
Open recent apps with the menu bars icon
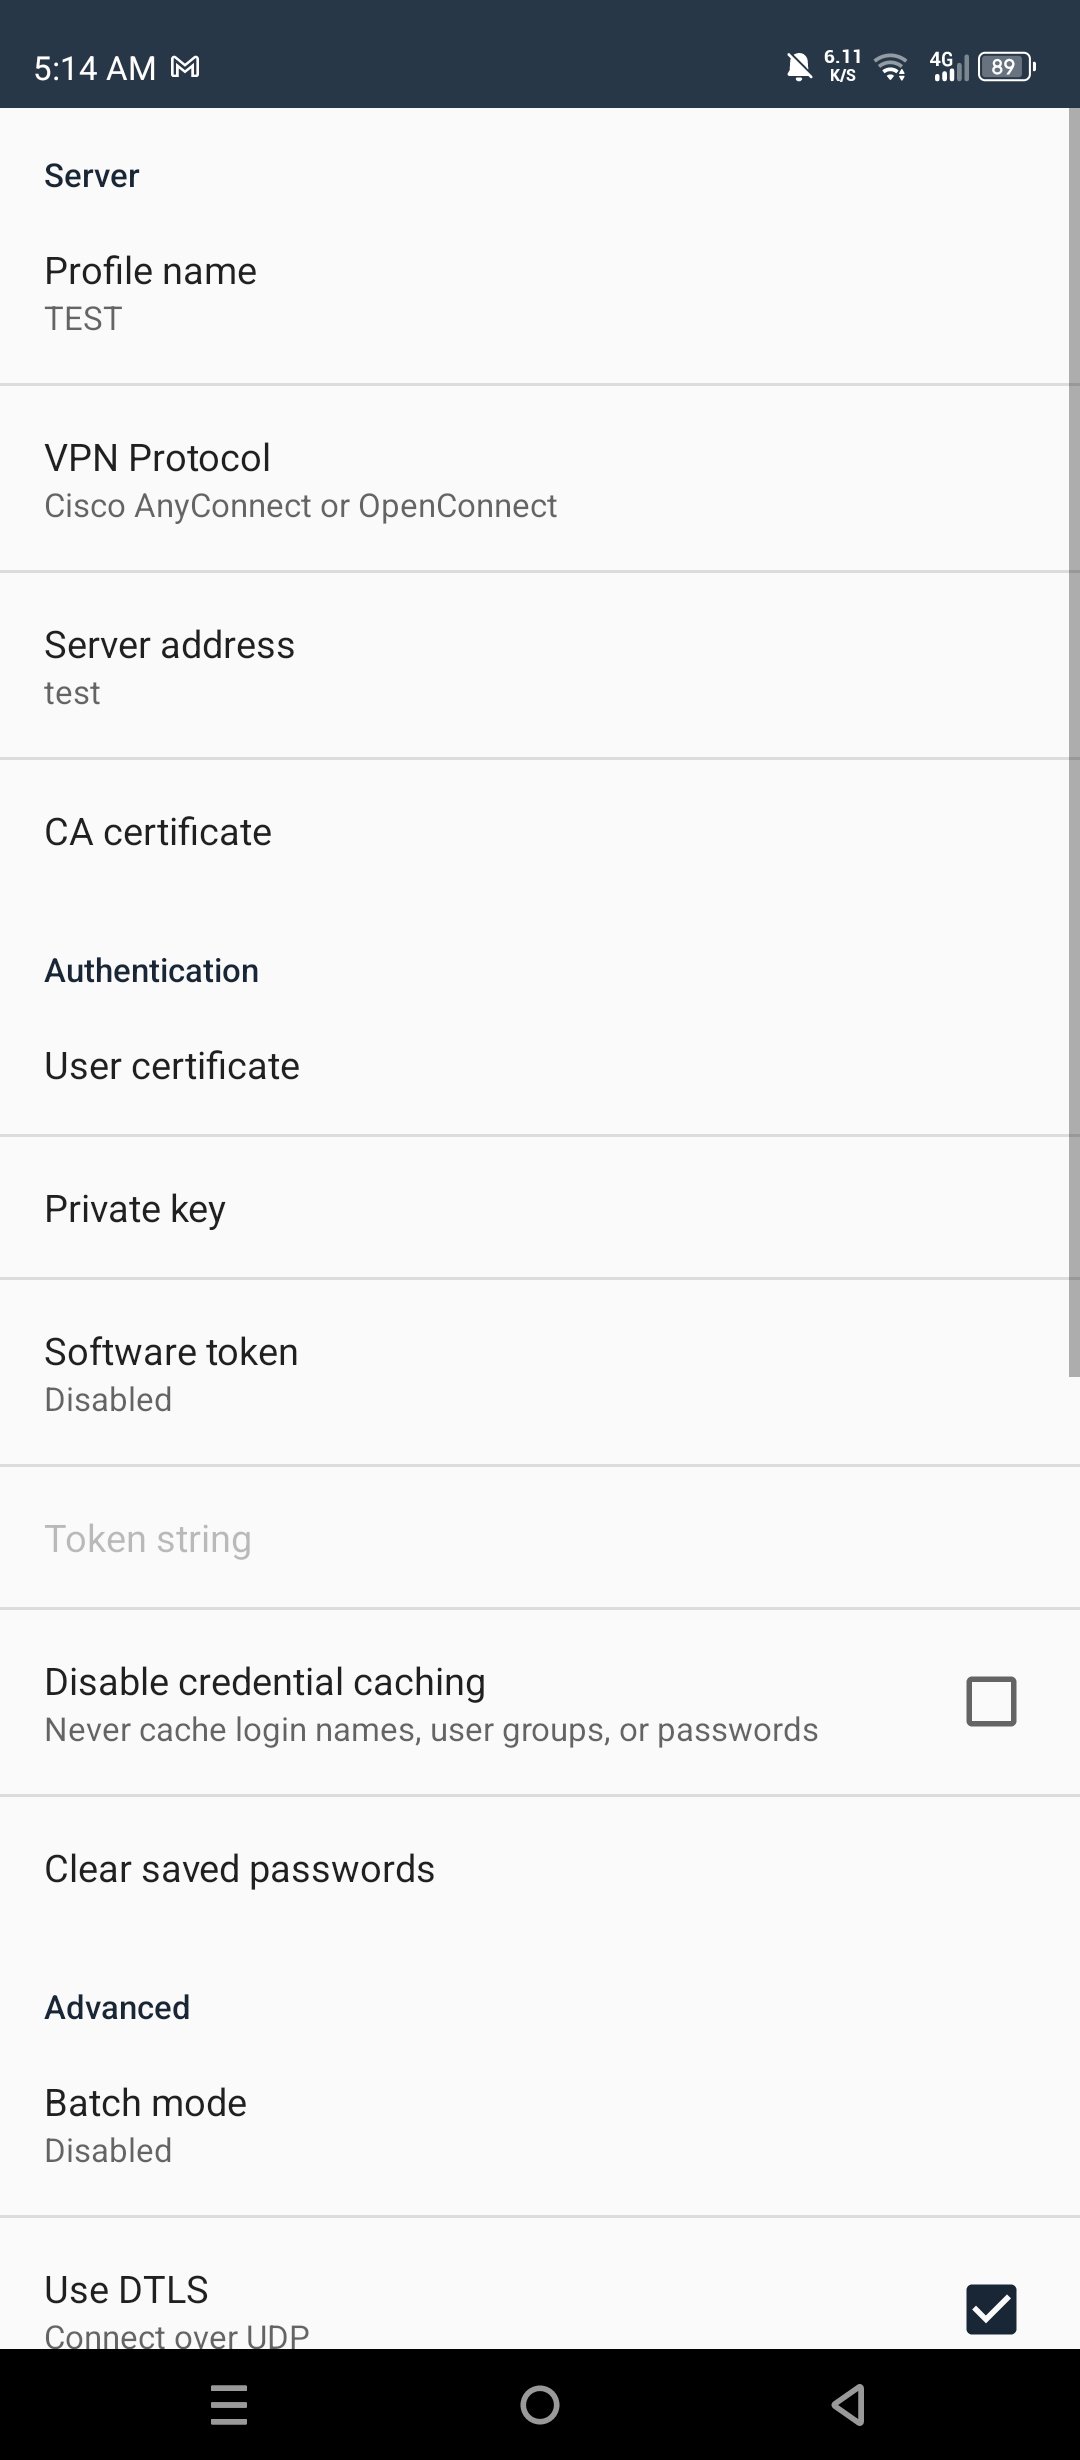click(229, 2404)
